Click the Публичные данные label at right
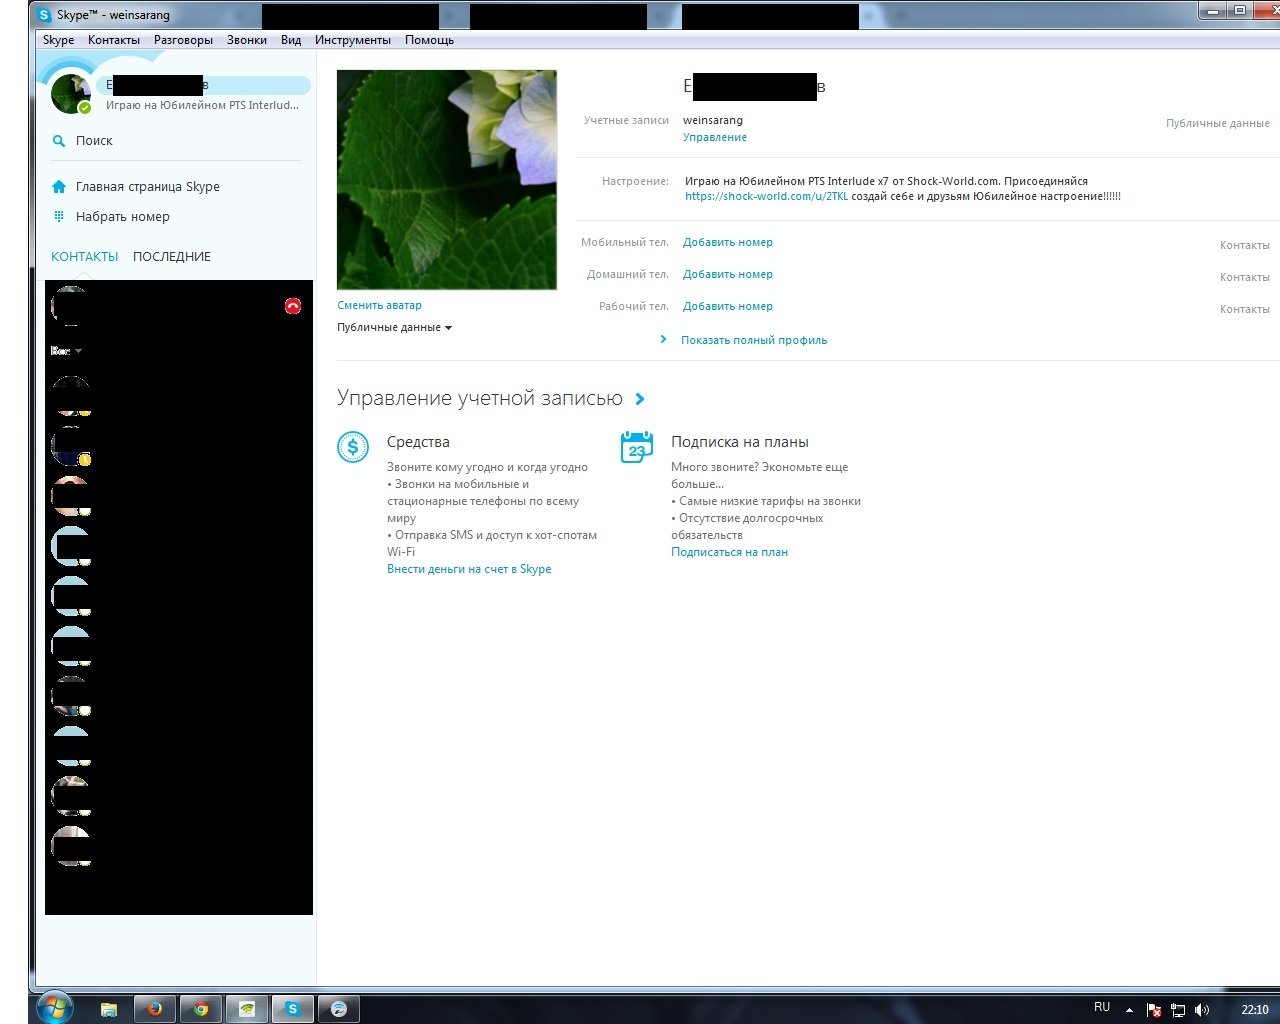The height and width of the screenshot is (1024, 1280). (1218, 123)
